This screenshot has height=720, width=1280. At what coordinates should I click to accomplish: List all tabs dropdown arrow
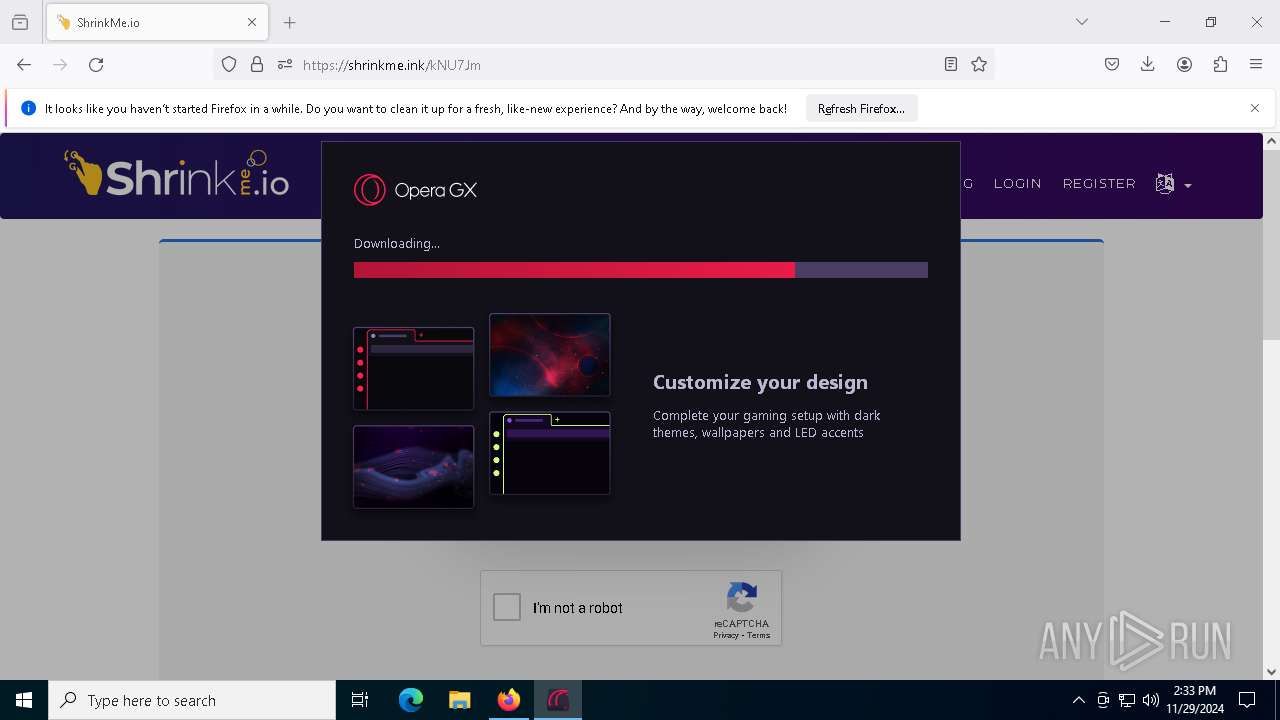coord(1082,22)
